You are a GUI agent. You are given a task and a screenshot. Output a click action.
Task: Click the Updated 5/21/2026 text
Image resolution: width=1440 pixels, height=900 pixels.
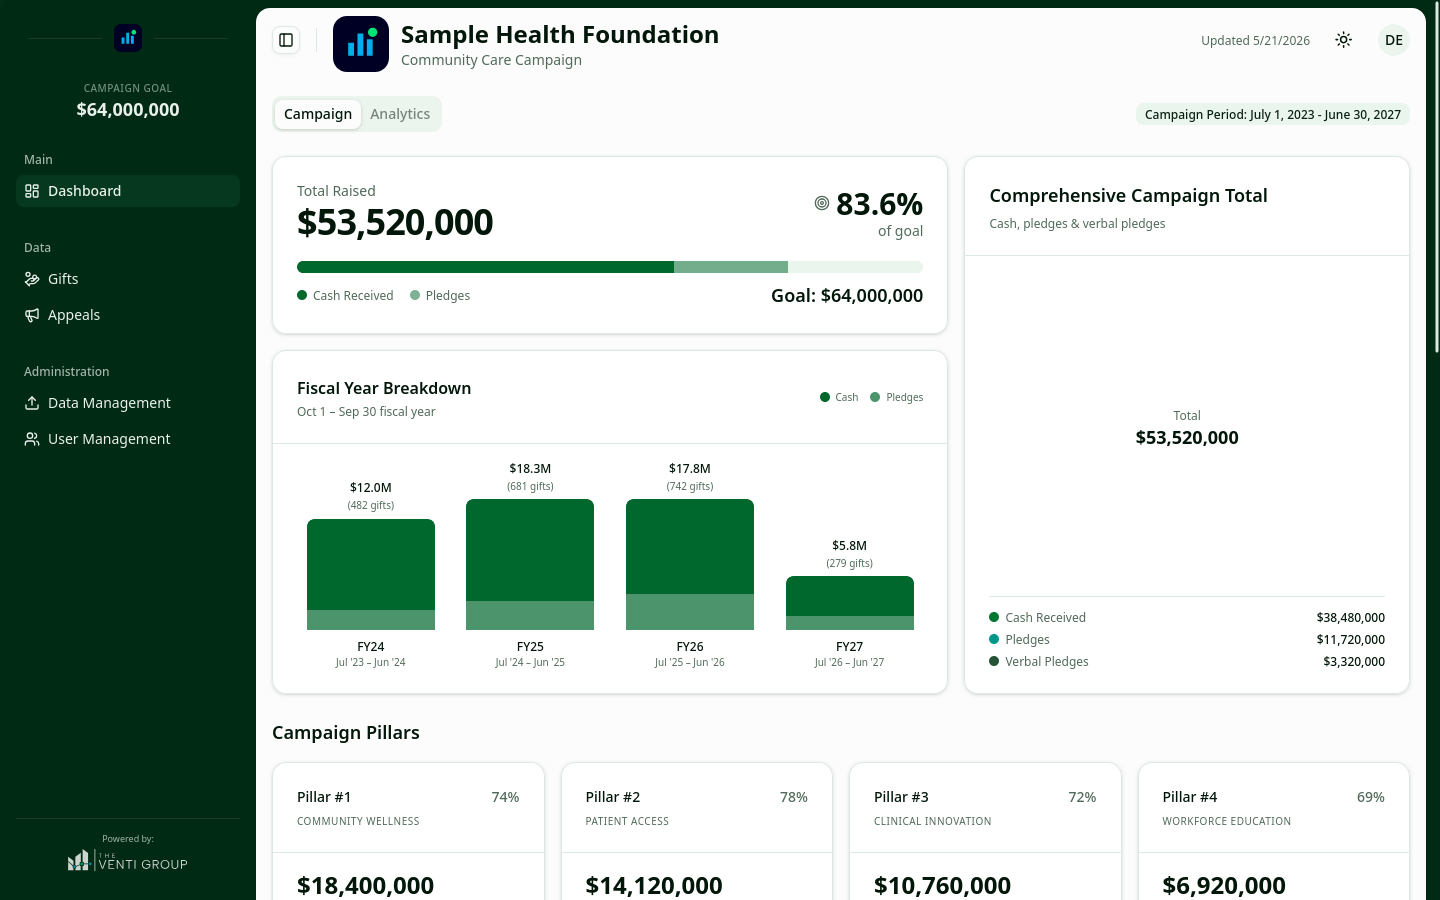1255,41
